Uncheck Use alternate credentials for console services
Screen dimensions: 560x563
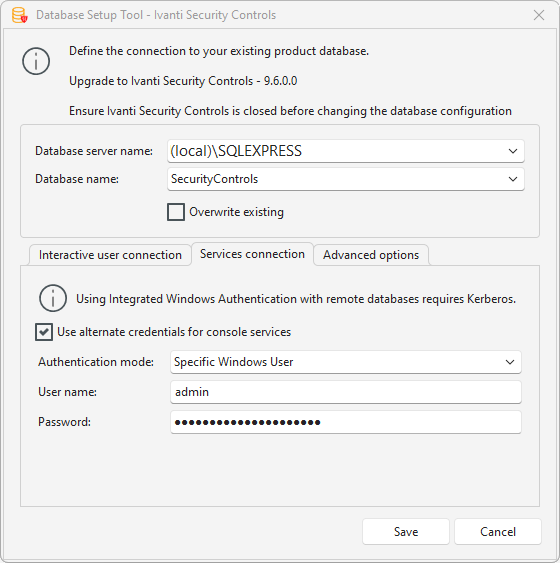click(x=44, y=332)
